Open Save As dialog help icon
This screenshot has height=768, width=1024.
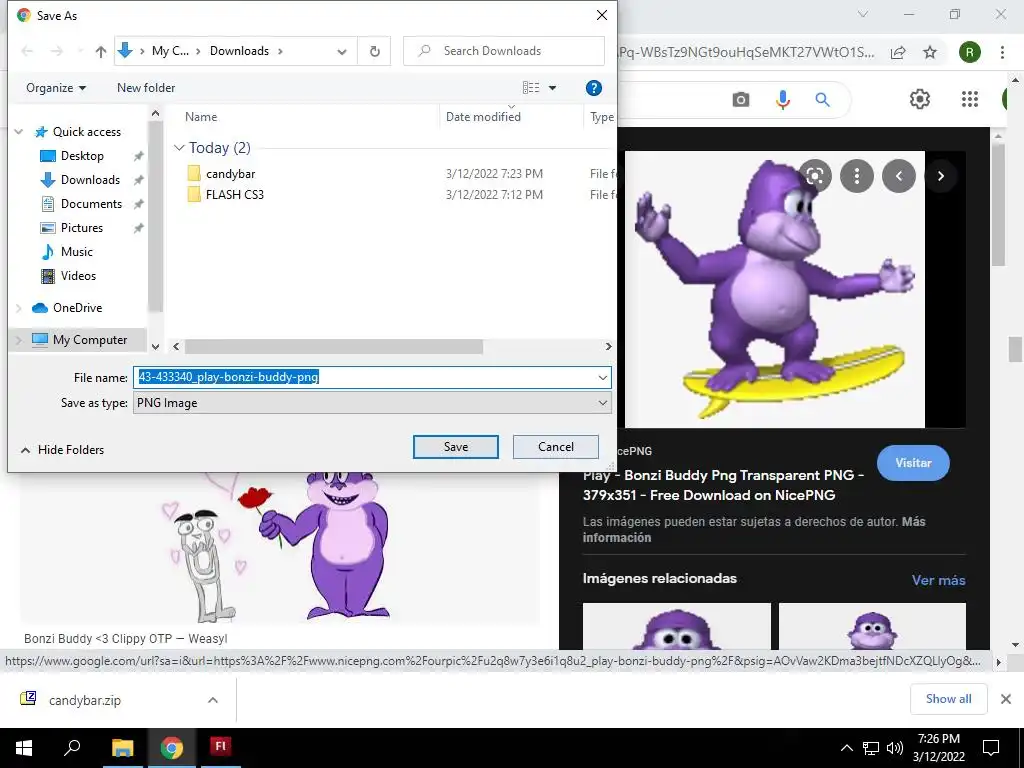point(594,88)
